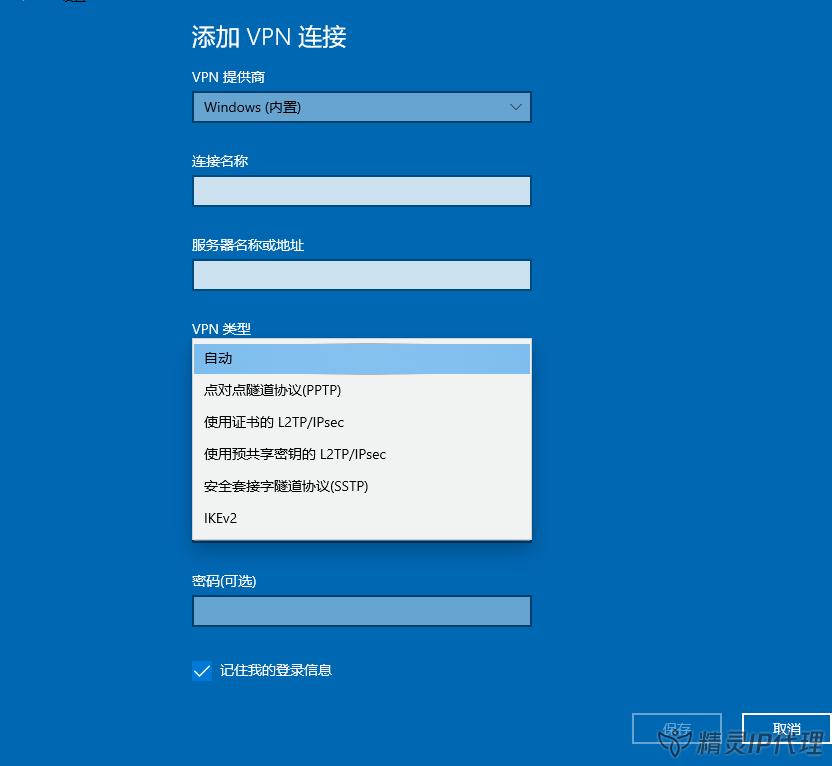
Task: Select 自动 from the VPN type list
Action: point(361,358)
